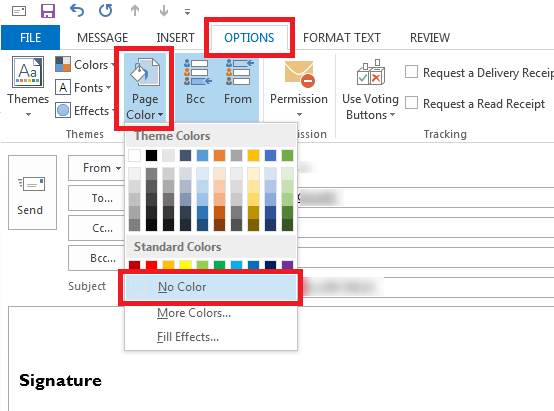The image size is (554, 411).
Task: Select the standard light blue color swatch
Action: click(x=236, y=265)
